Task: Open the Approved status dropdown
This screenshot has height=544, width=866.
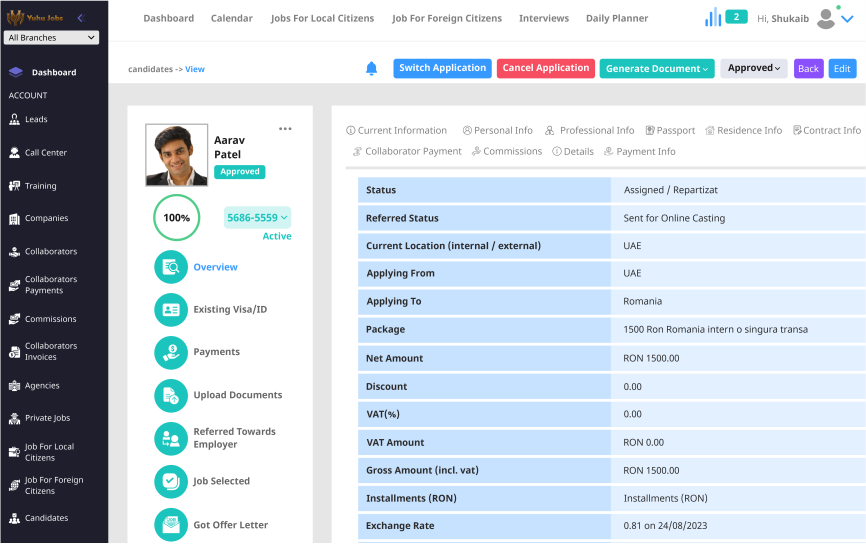Action: pyautogui.click(x=753, y=69)
